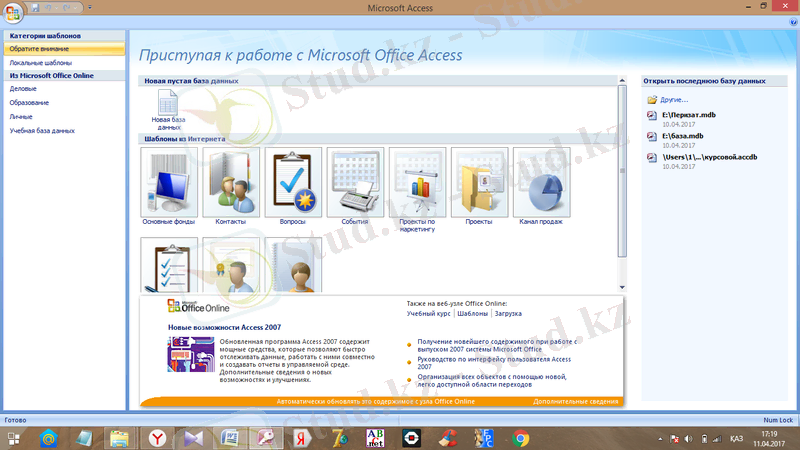Click the Проекты folder template
Screen dimensions: 800x450
coord(479,180)
